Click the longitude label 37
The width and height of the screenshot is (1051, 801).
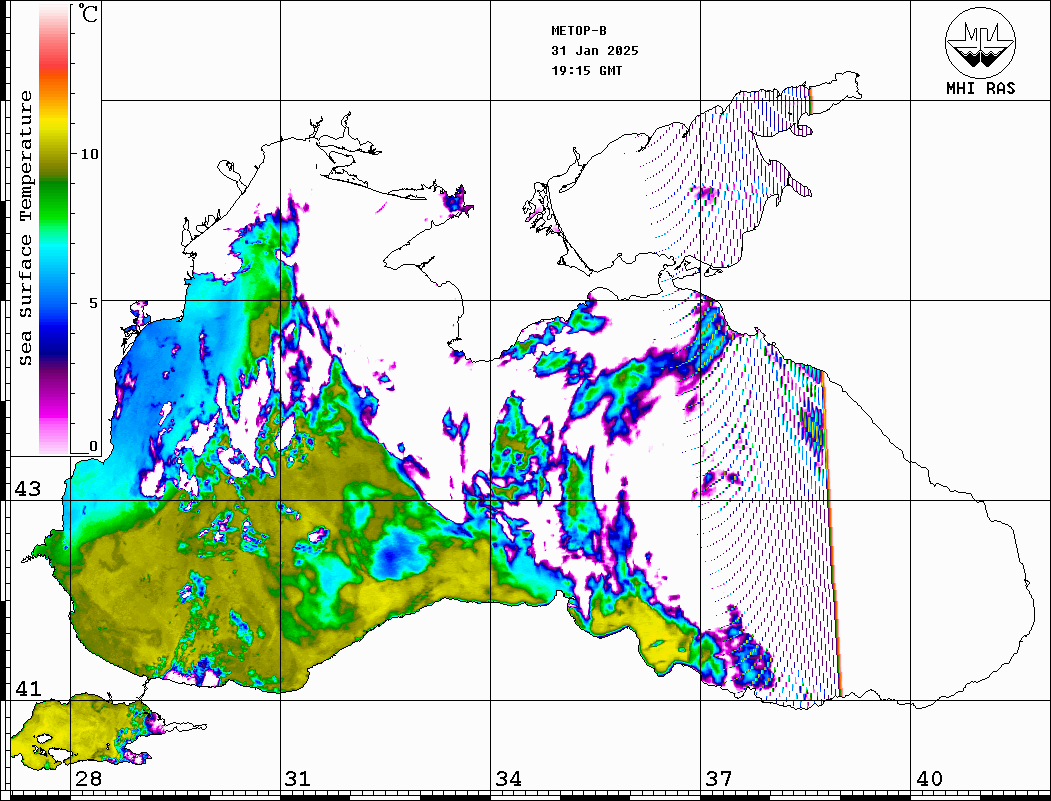(x=718, y=779)
